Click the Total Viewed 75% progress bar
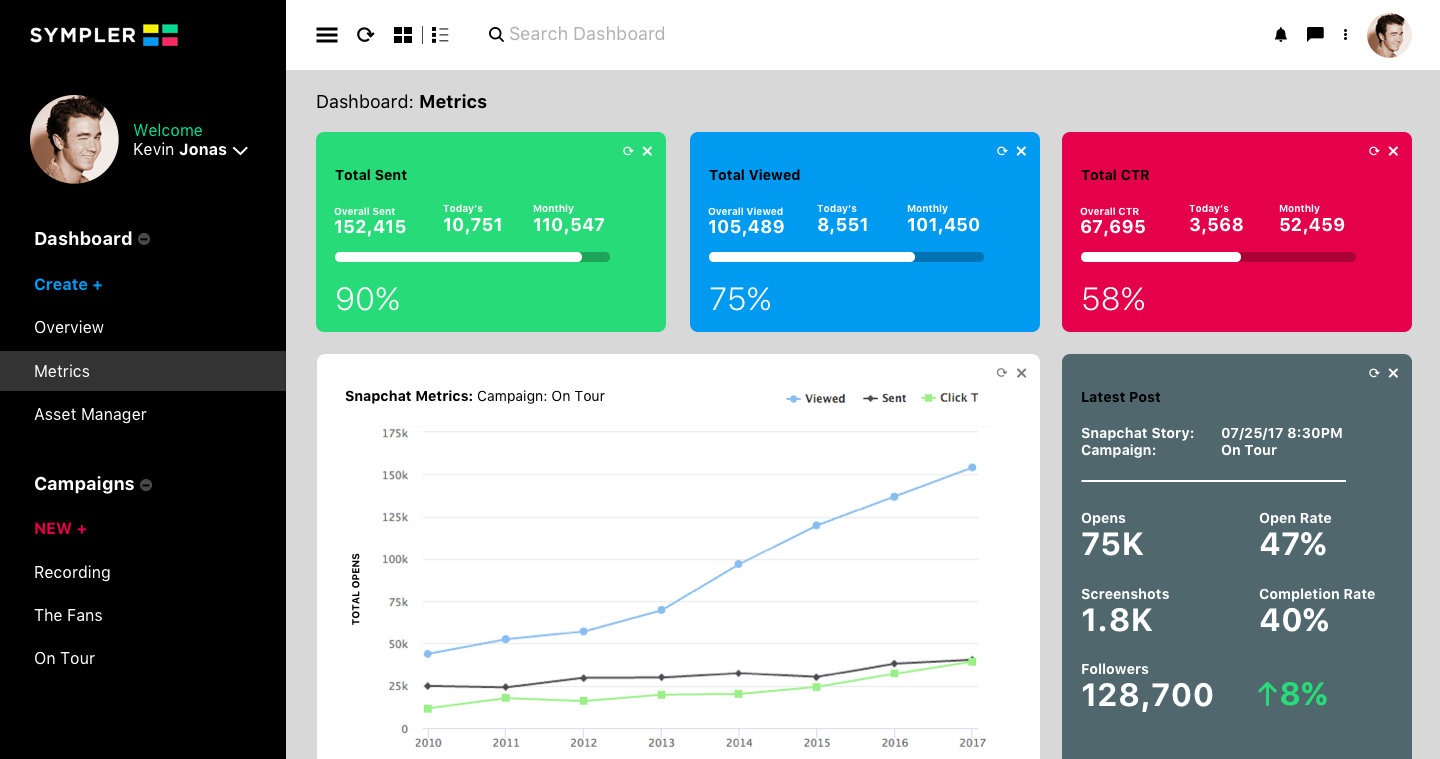The image size is (1440, 759). (846, 257)
